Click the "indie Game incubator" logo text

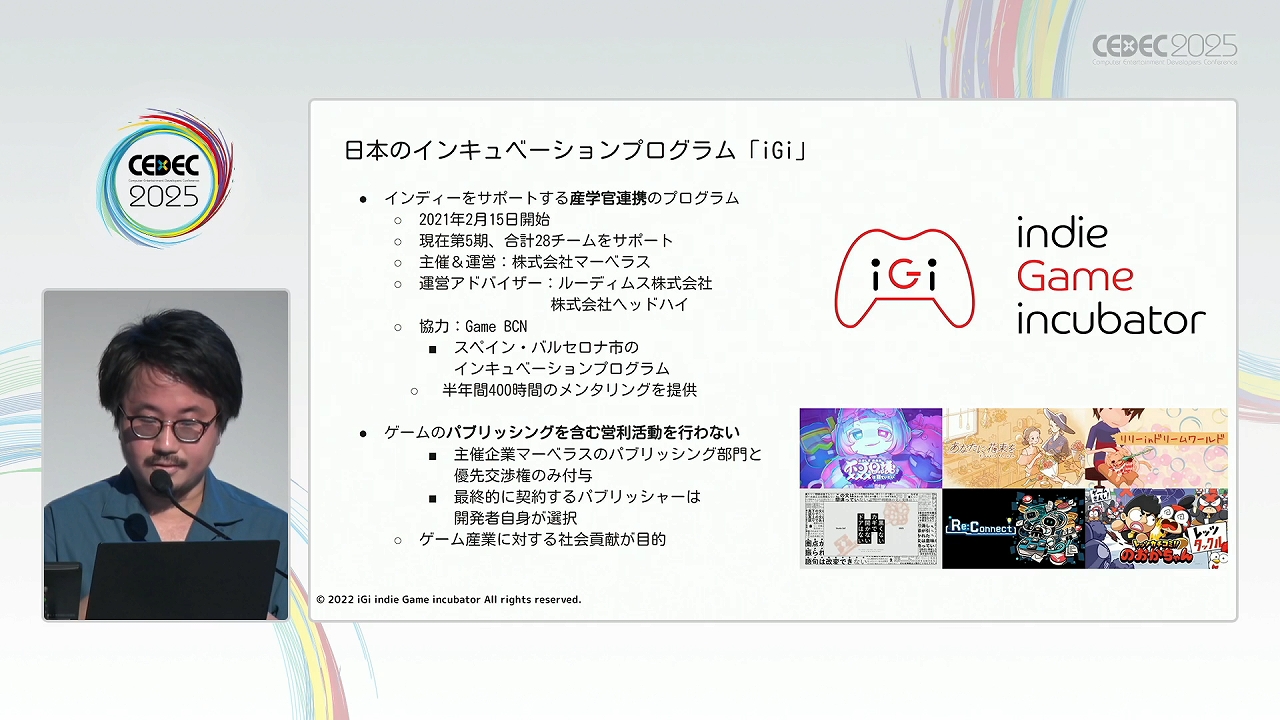[1110, 276]
